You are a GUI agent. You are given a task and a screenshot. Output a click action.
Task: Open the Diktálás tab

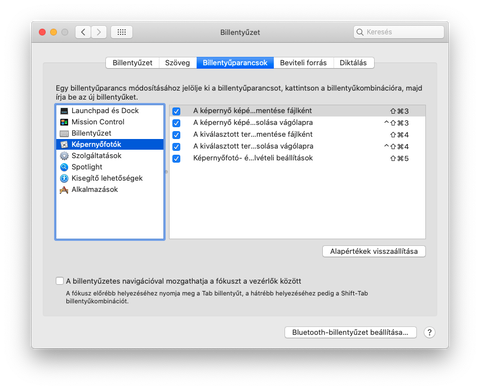point(353,63)
